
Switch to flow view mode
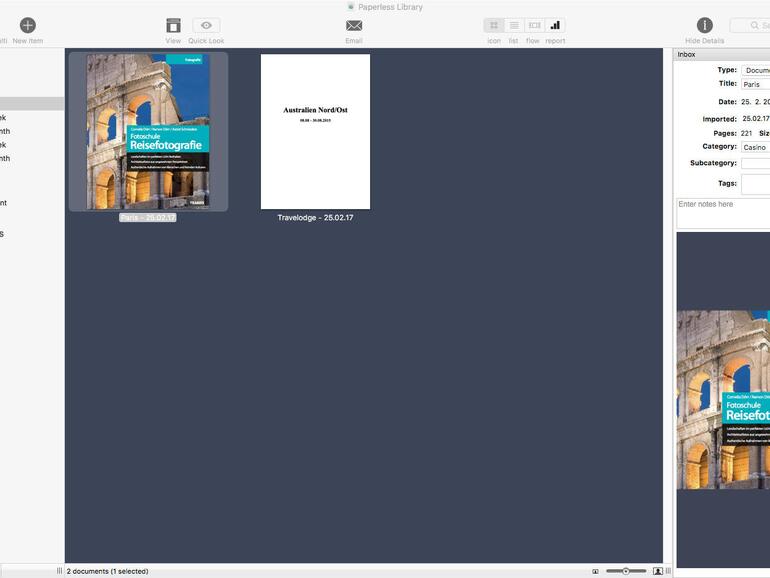[534, 25]
